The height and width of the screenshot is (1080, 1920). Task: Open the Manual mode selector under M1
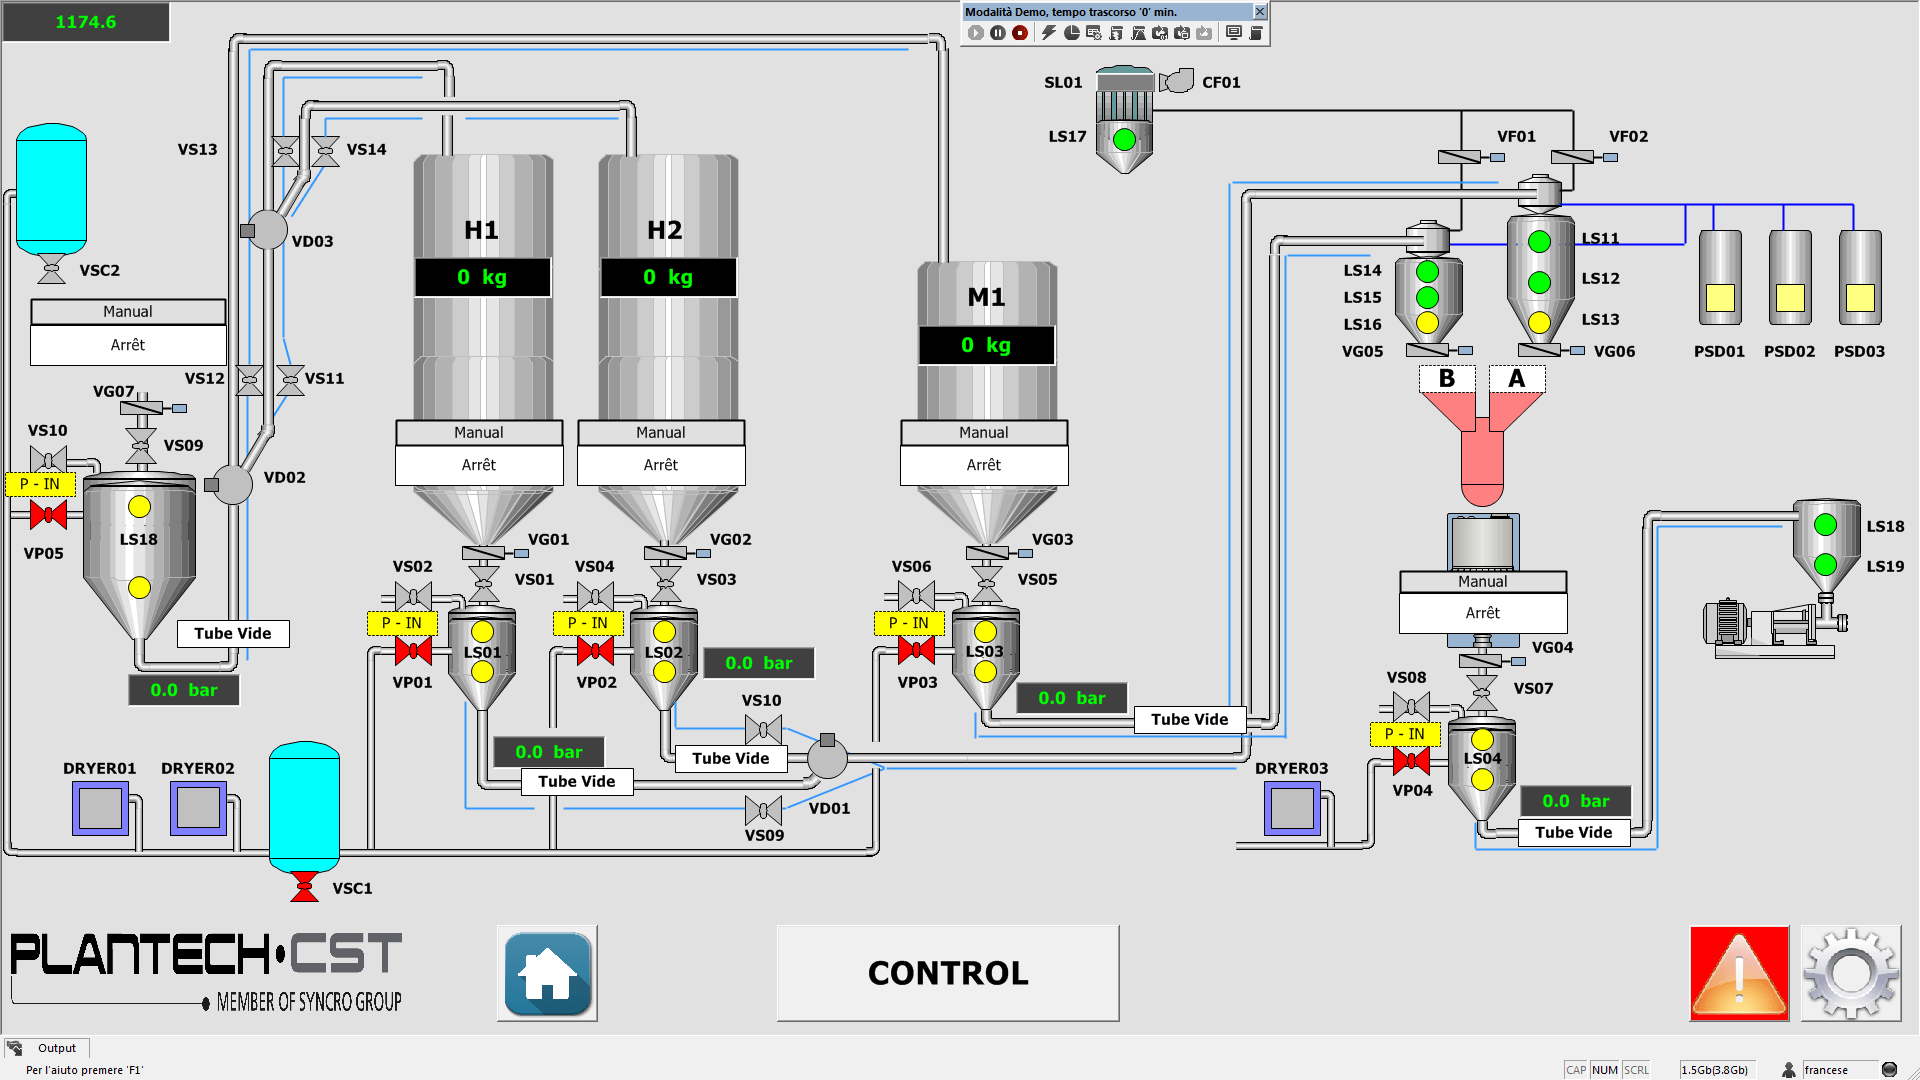click(984, 433)
